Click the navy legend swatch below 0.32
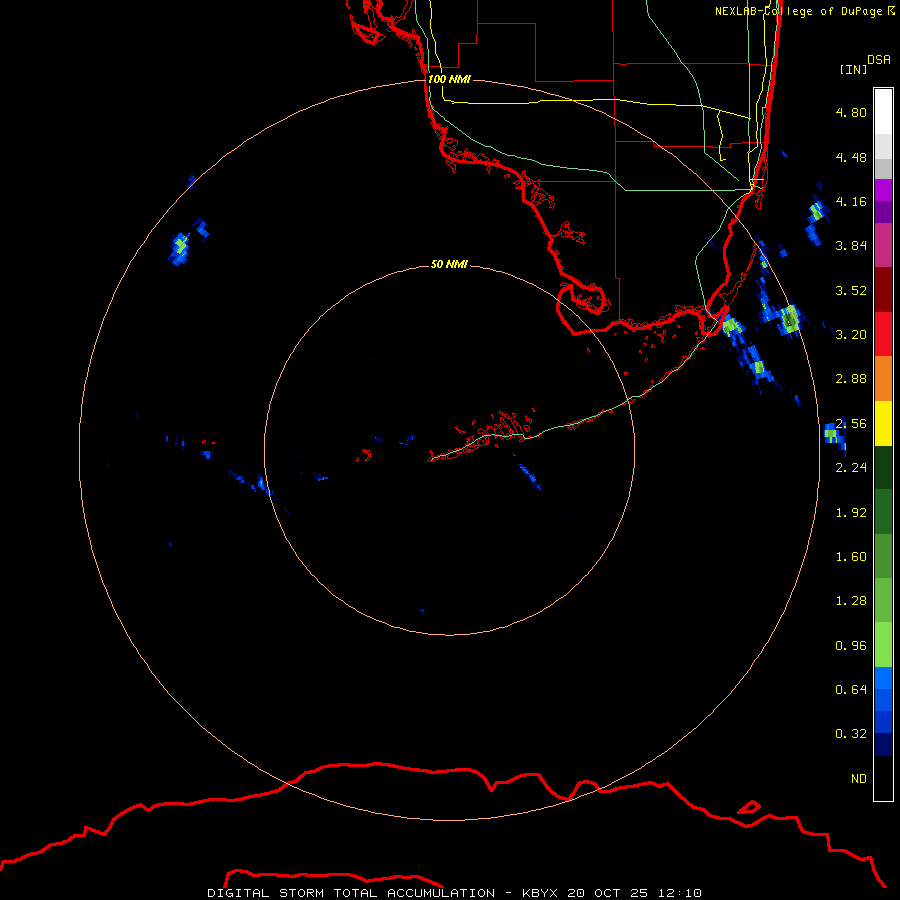Viewport: 900px width, 900px height. coord(883,744)
